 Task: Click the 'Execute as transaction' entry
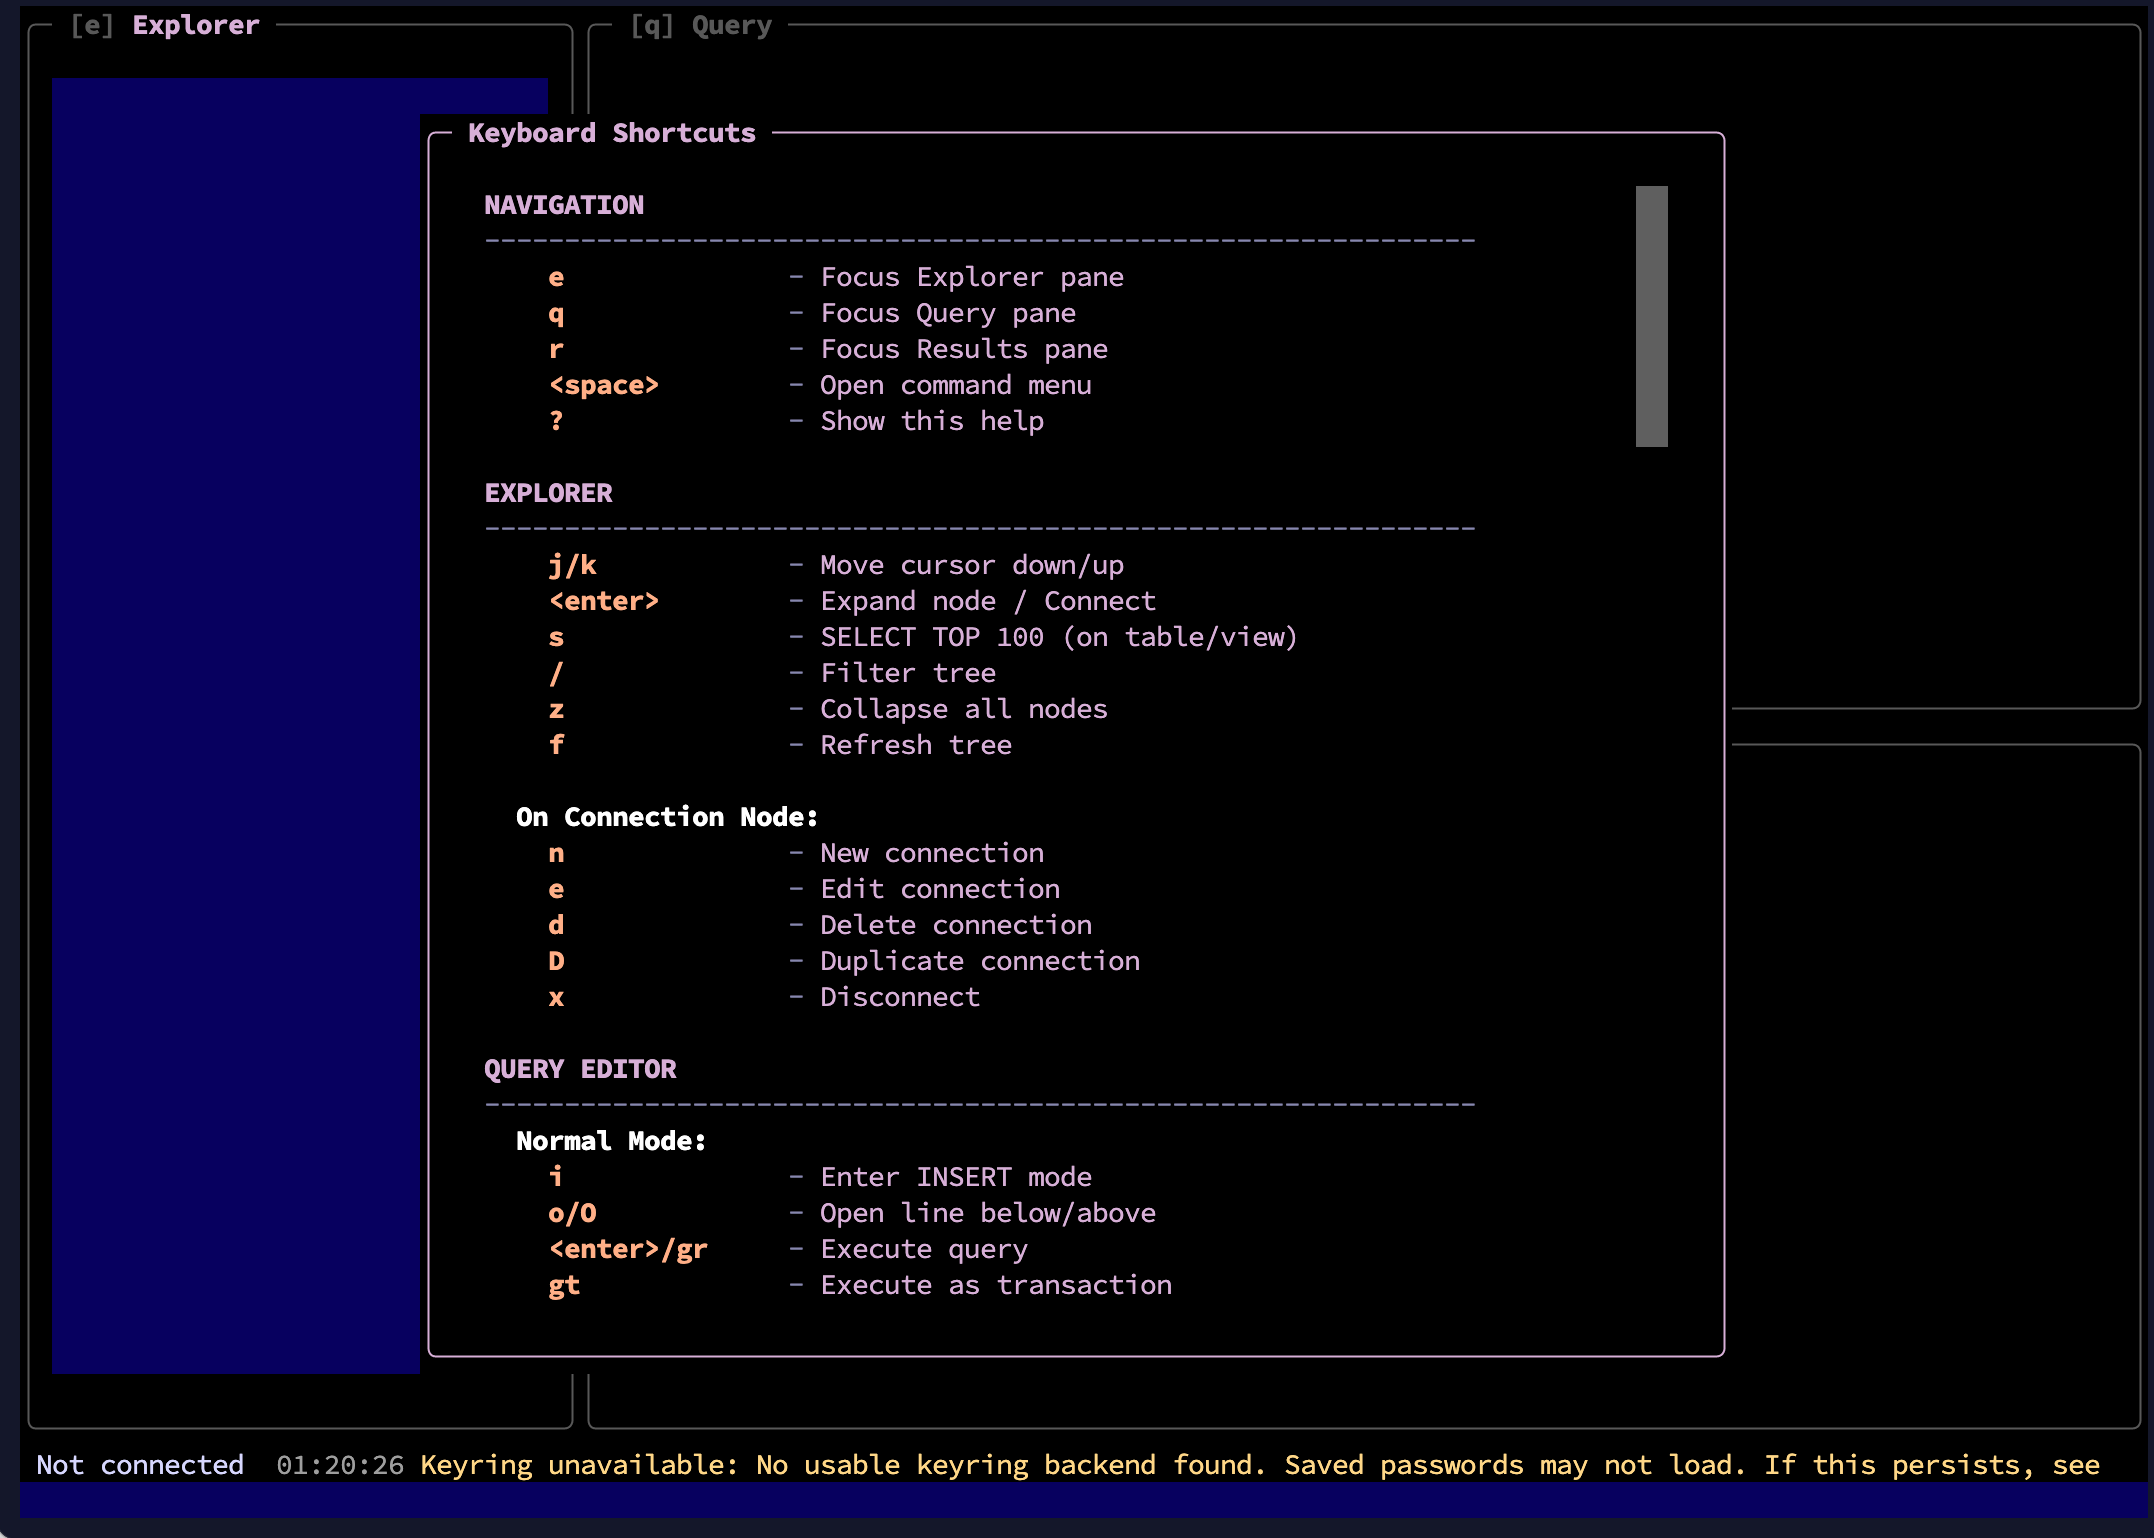(995, 1285)
